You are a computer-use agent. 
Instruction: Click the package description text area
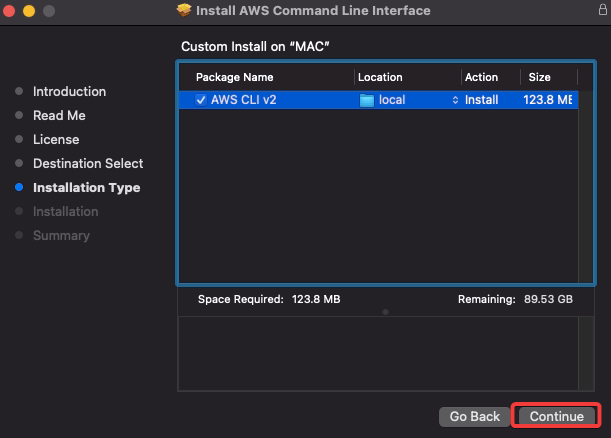tap(378, 353)
